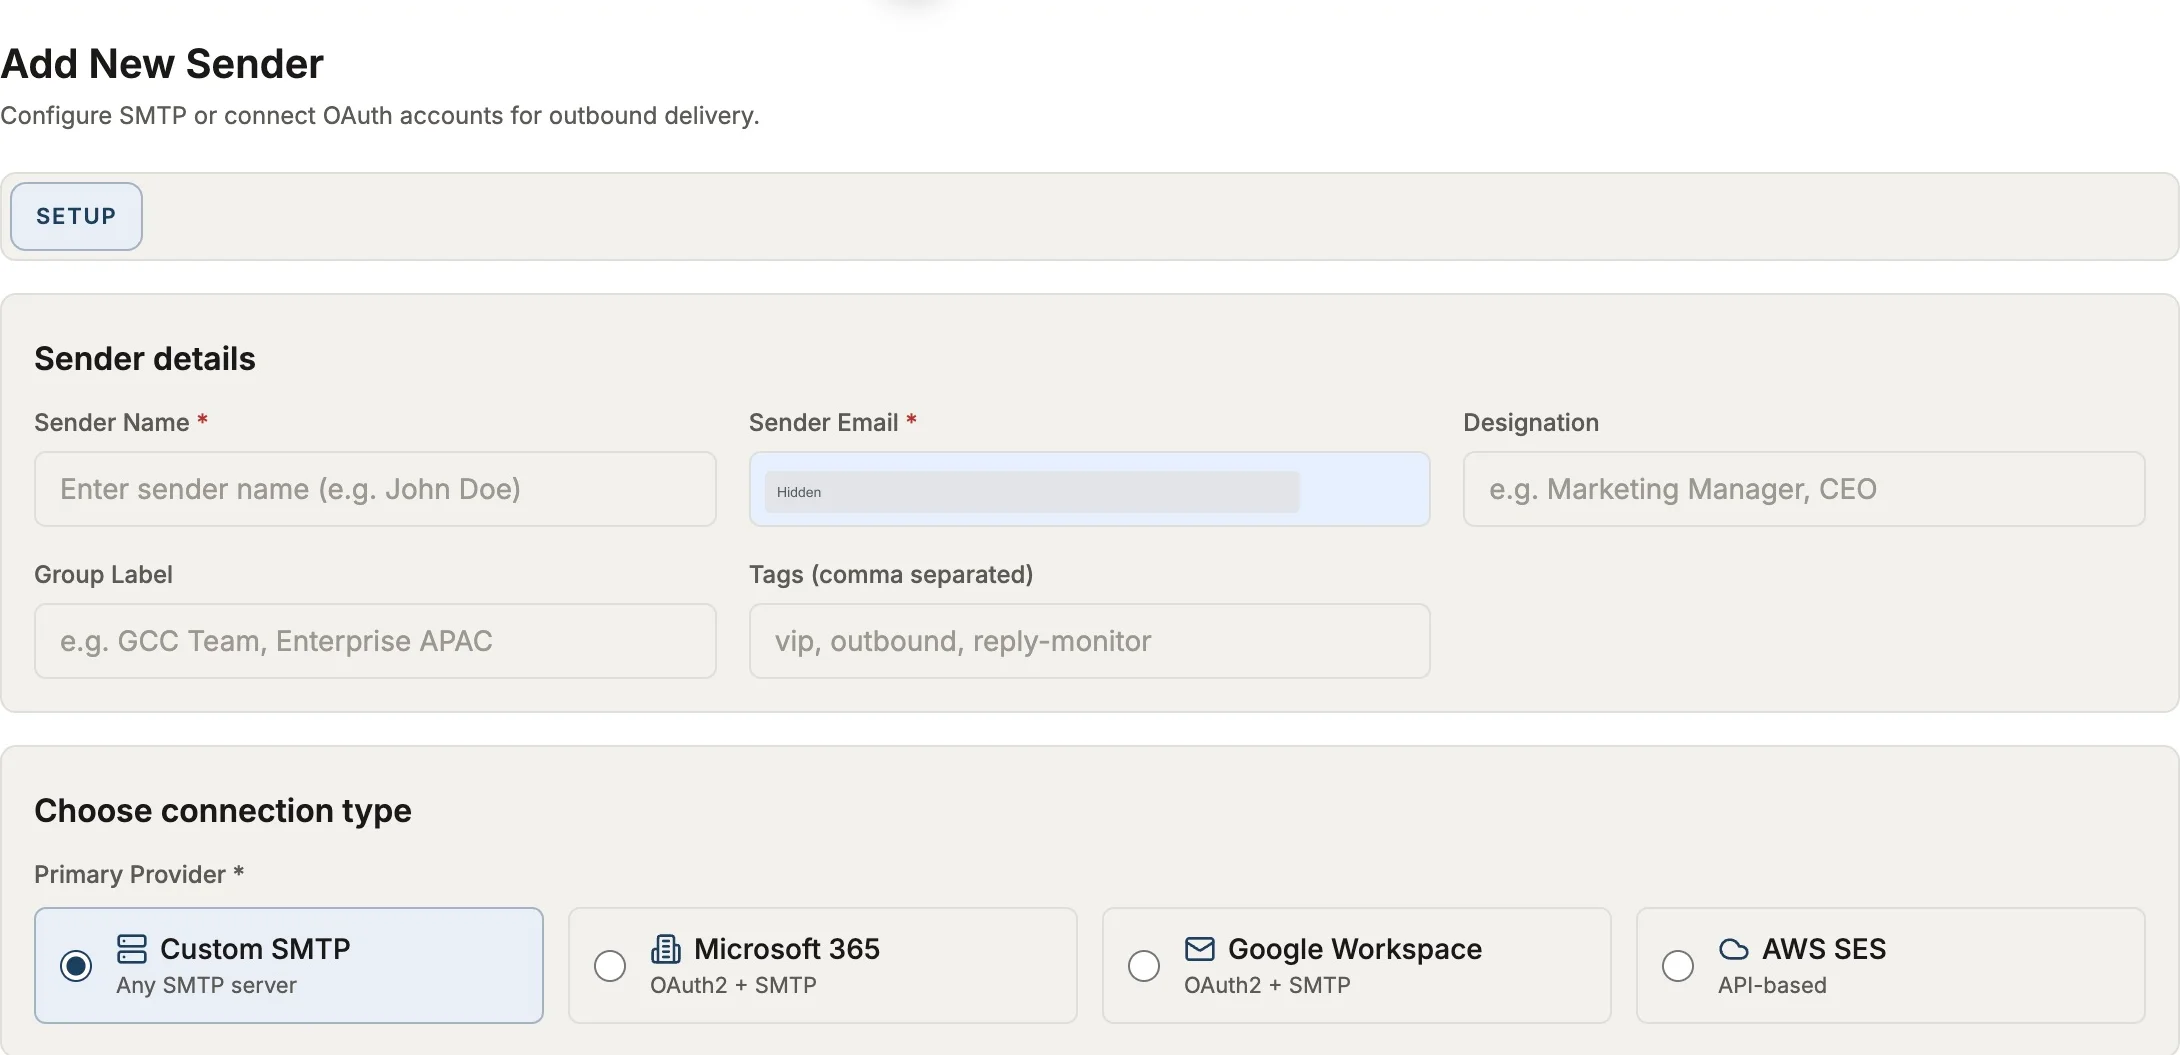
Task: Click the 'API-based' description under AWS SES
Action: tap(1772, 986)
